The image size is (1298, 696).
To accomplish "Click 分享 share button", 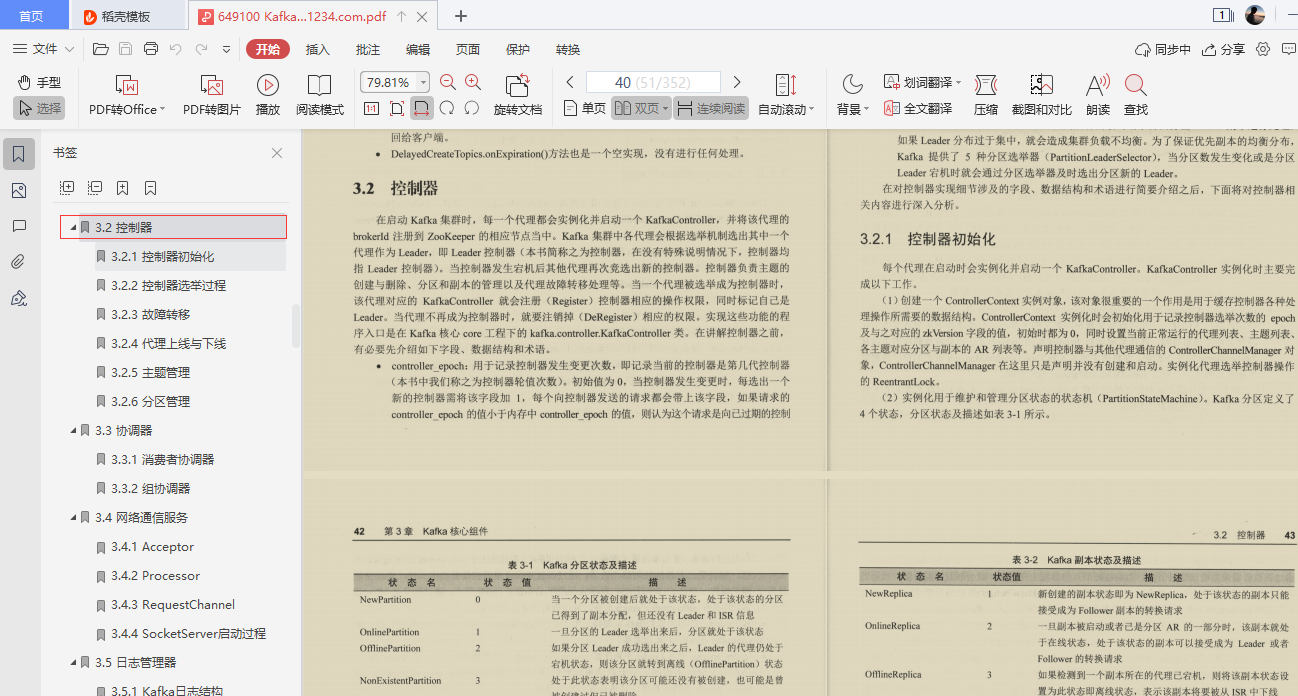I will point(1224,49).
